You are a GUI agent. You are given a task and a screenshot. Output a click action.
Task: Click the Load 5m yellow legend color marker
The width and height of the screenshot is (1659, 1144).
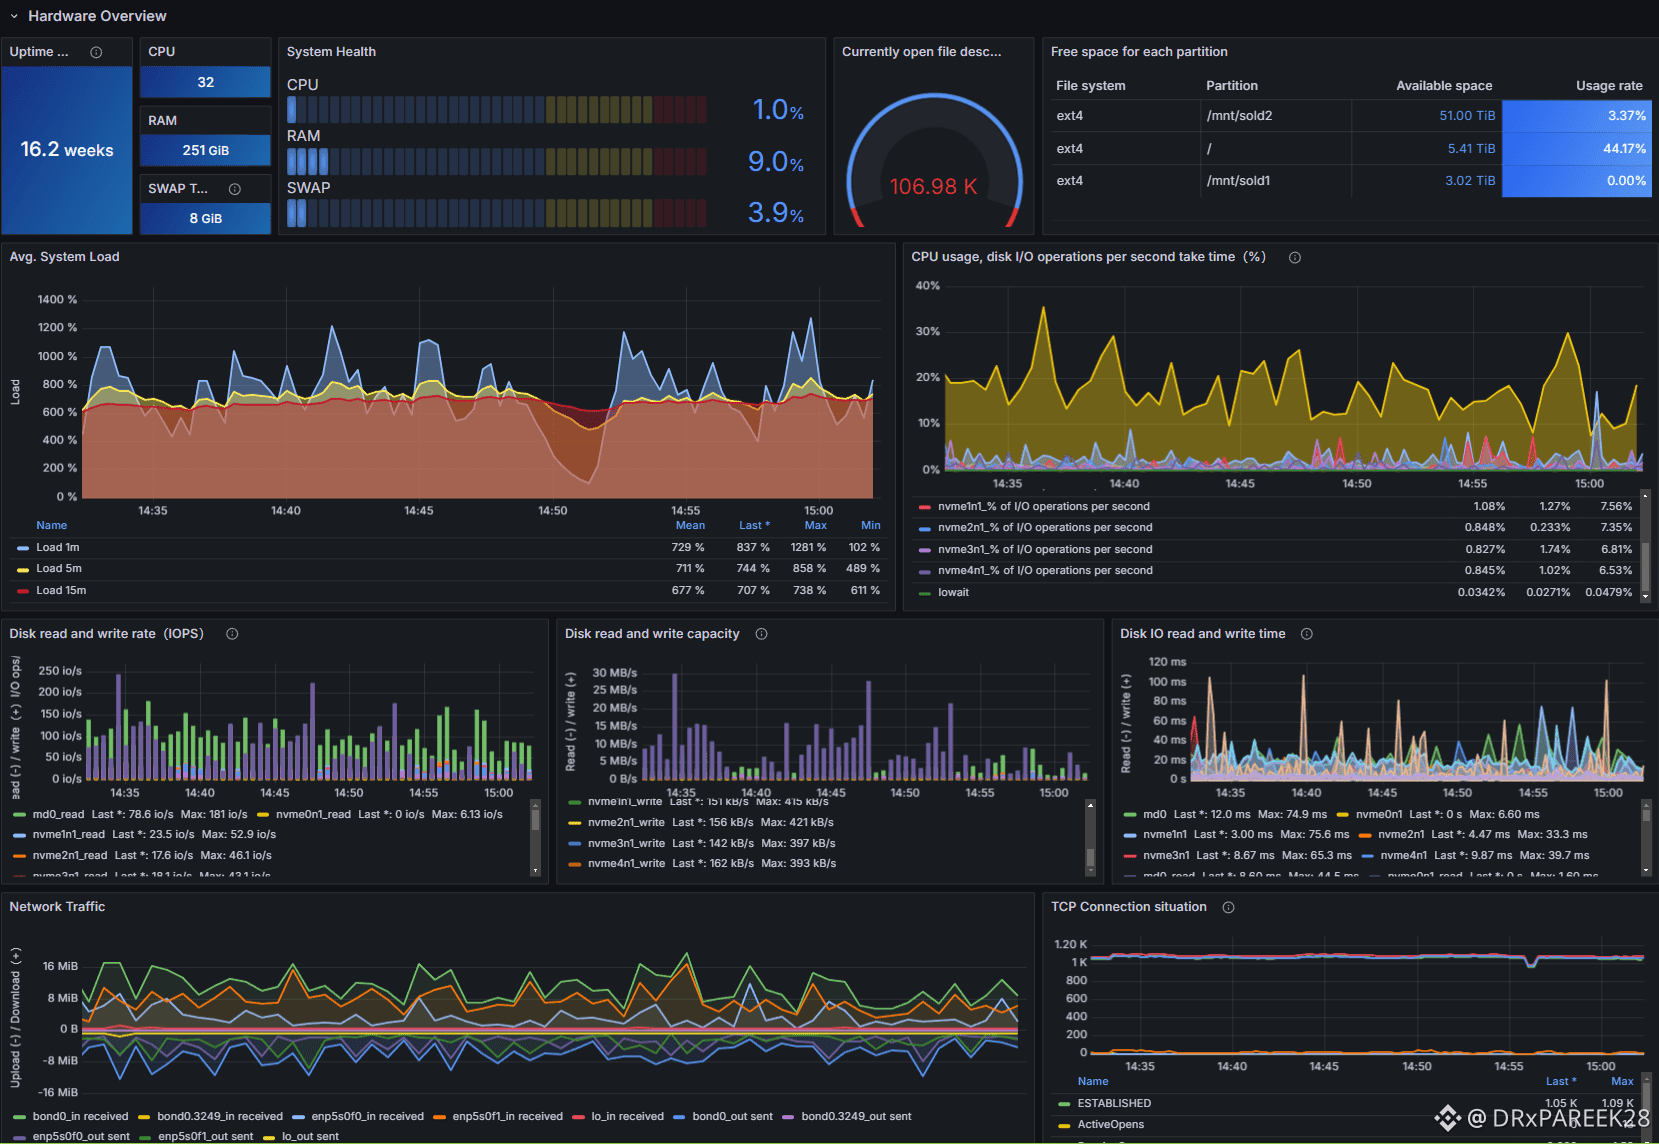point(23,569)
